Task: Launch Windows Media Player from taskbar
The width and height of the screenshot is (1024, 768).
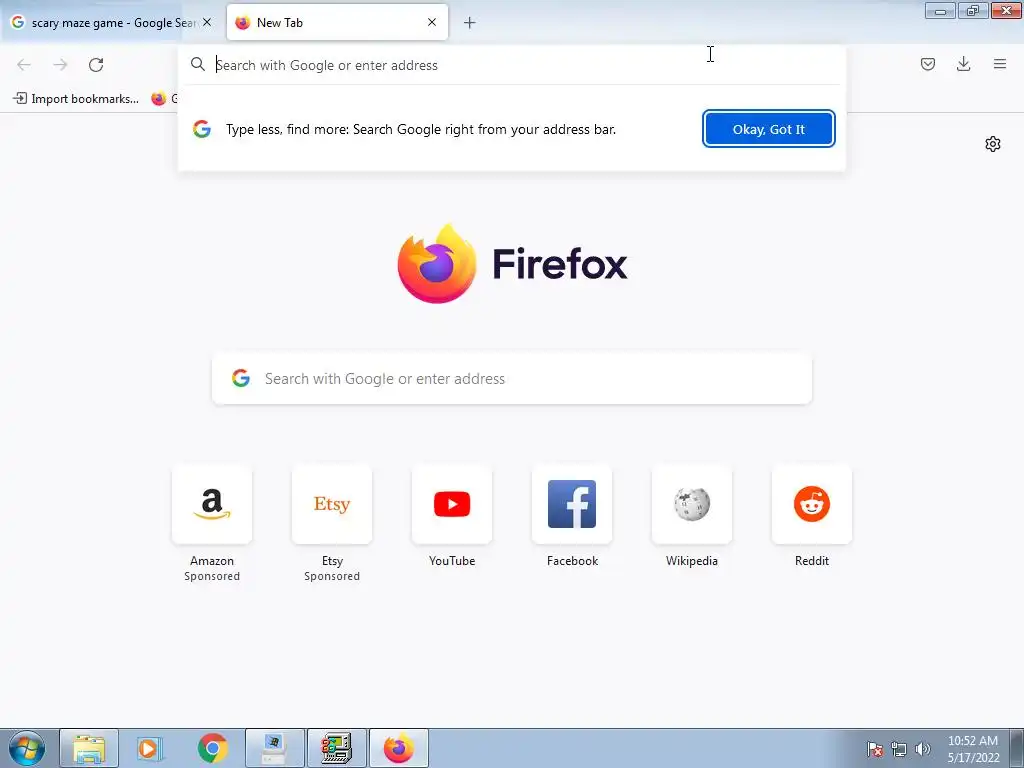Action: 150,748
